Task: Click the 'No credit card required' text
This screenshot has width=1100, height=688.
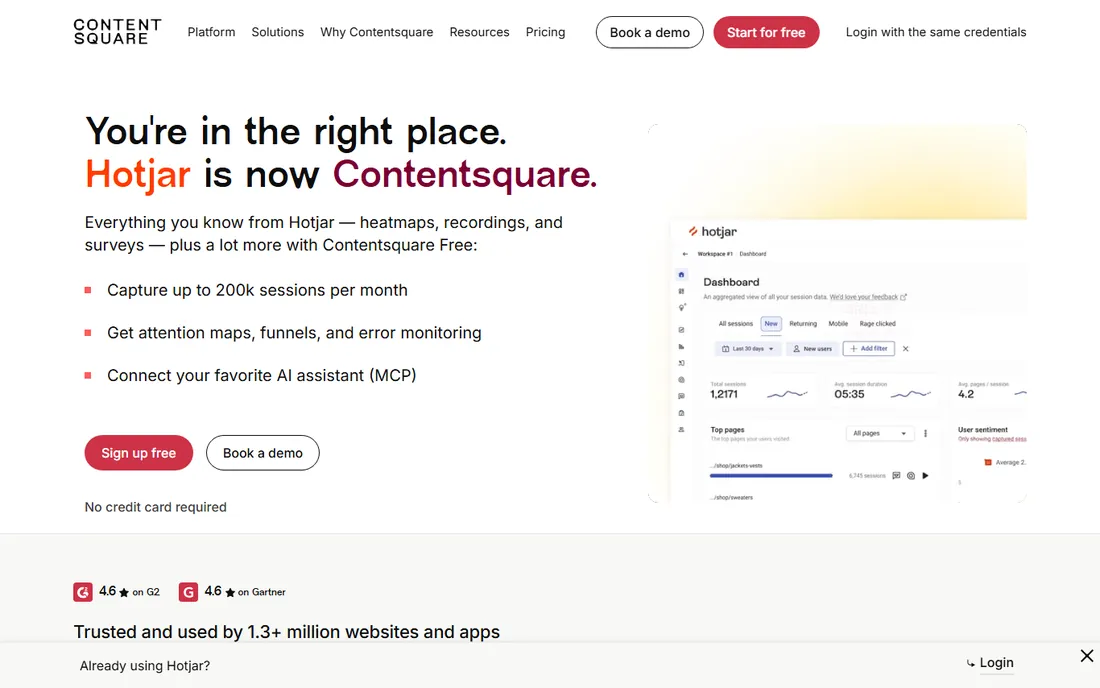Action: pos(156,507)
